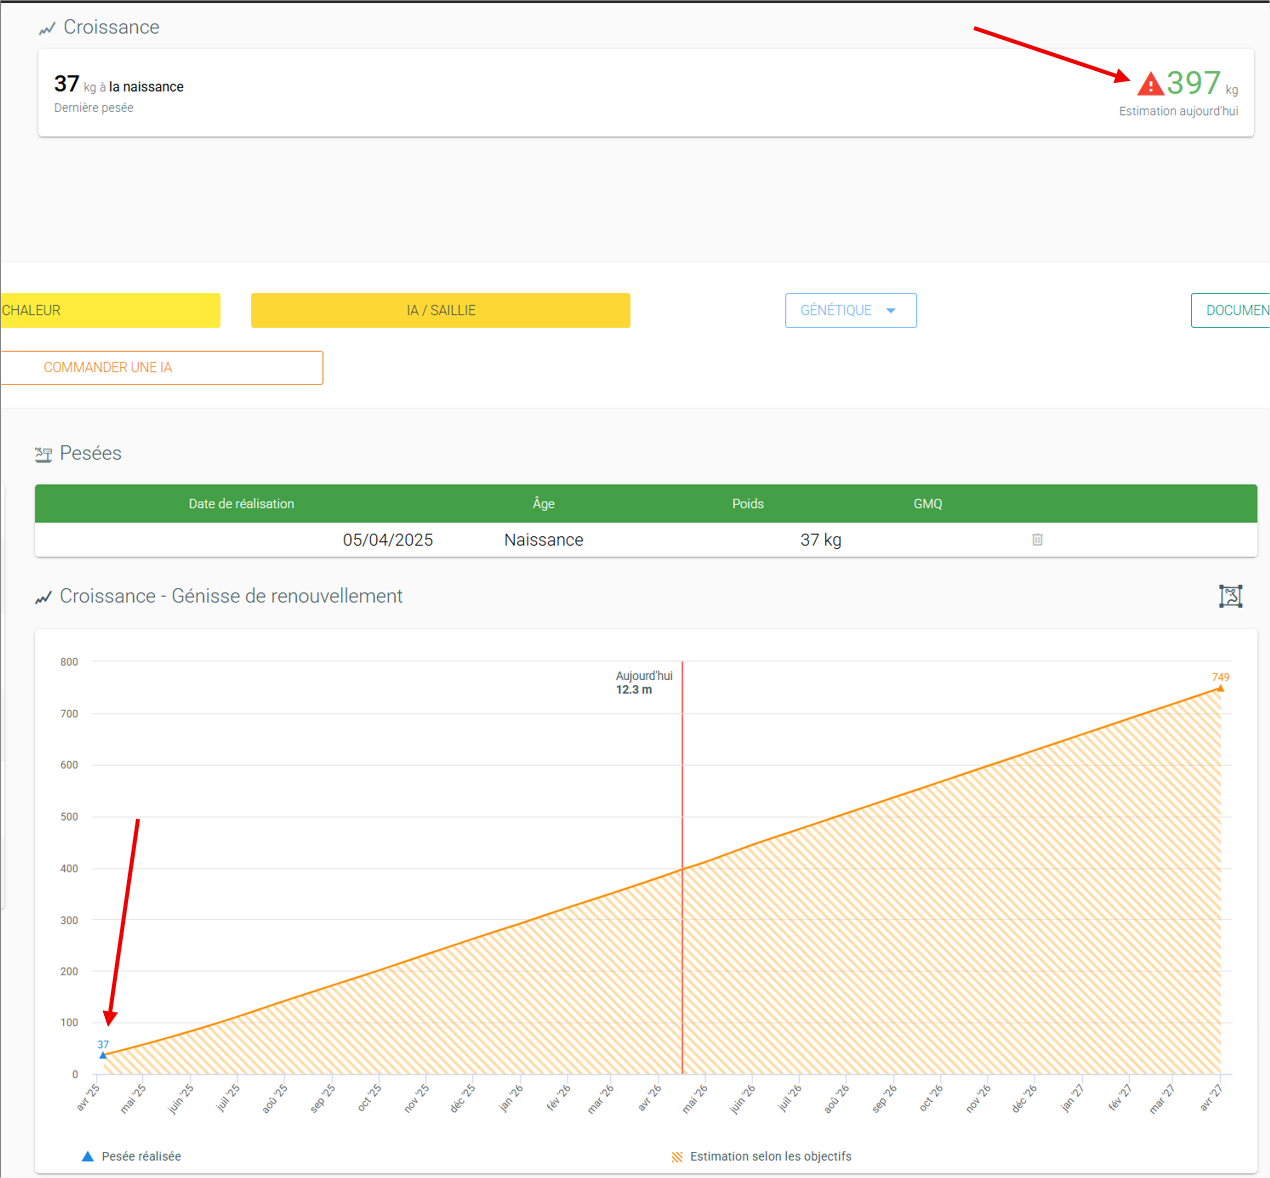Click the Âge column header

544,504
